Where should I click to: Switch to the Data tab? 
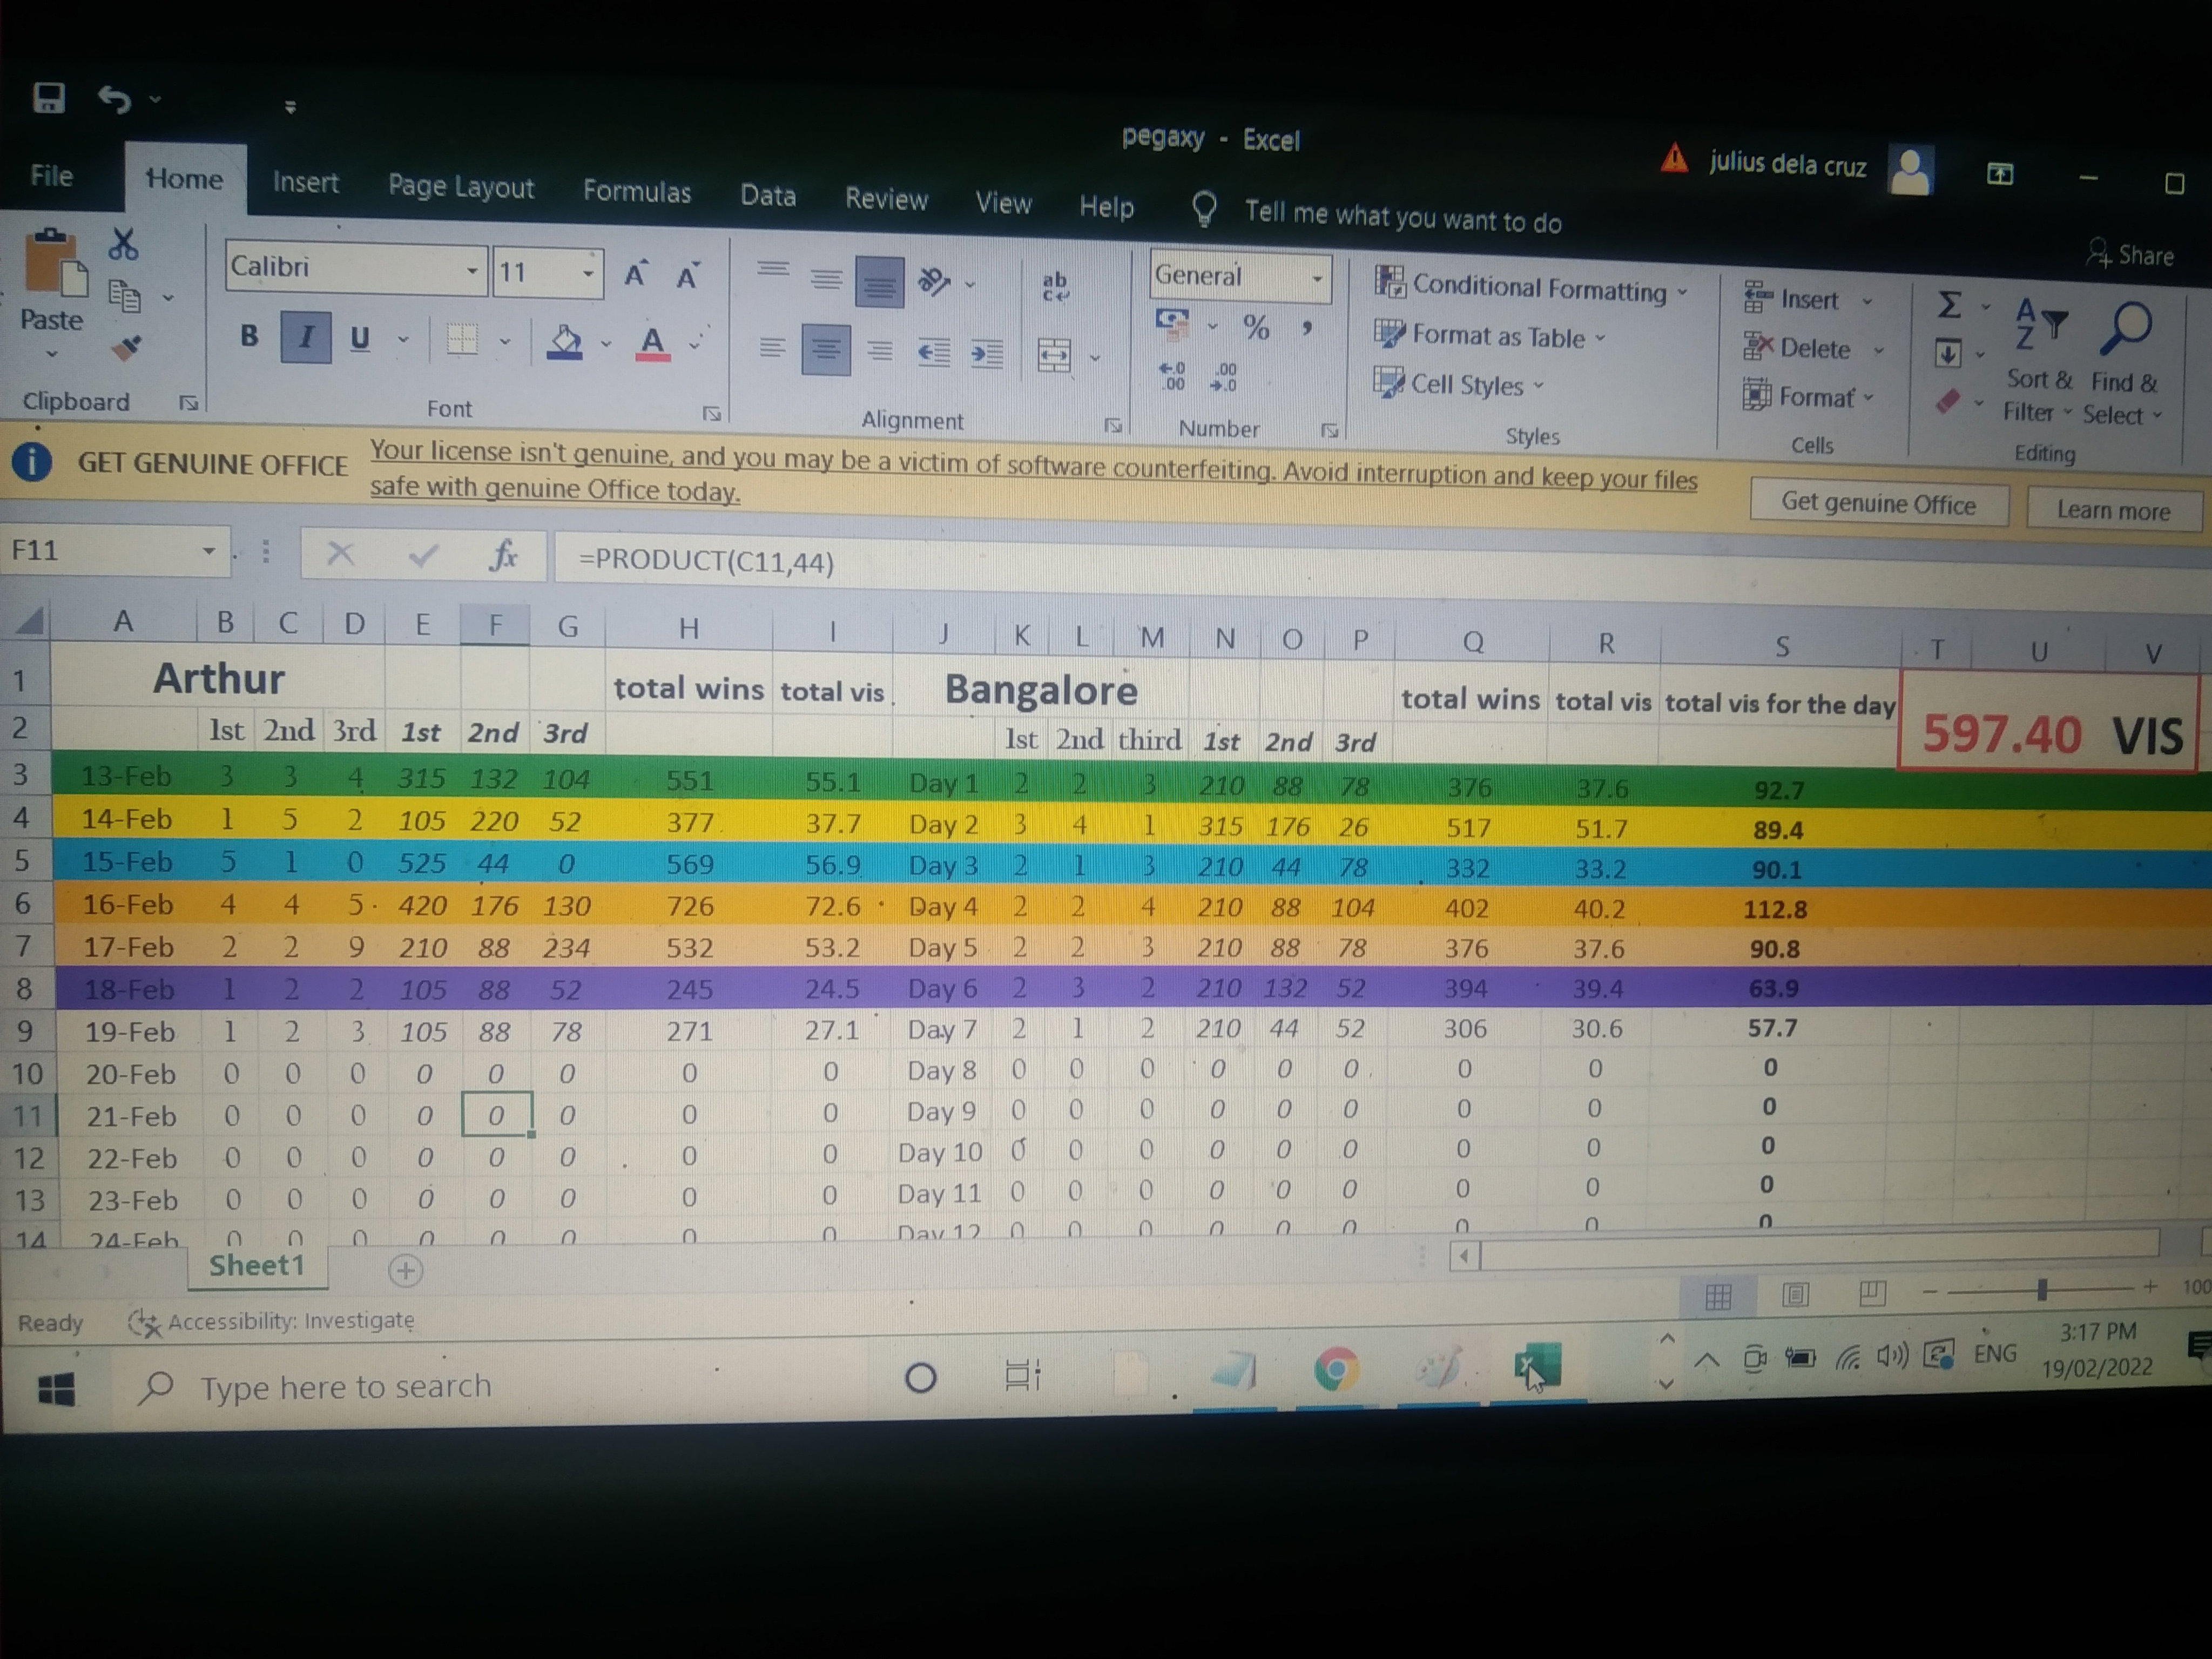(768, 195)
